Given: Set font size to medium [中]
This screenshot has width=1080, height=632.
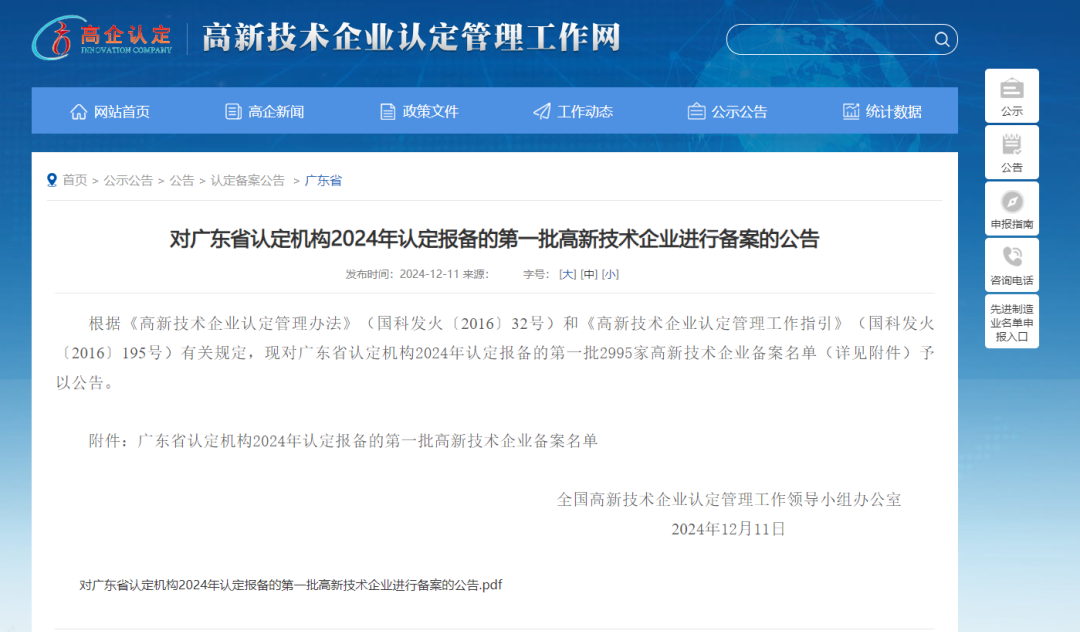Looking at the screenshot, I should (x=589, y=274).
